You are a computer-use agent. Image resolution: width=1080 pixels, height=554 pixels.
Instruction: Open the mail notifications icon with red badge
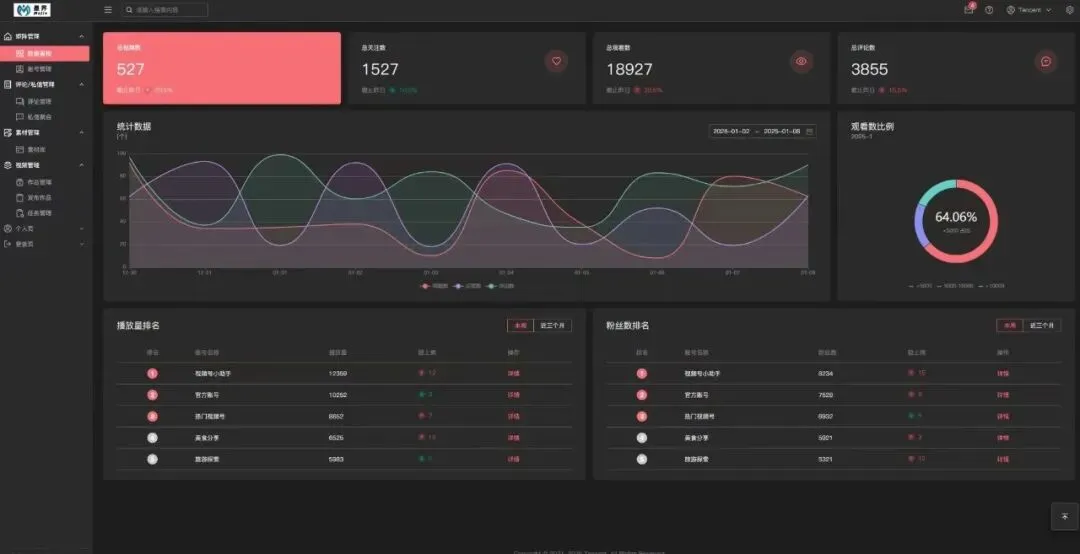point(968,10)
